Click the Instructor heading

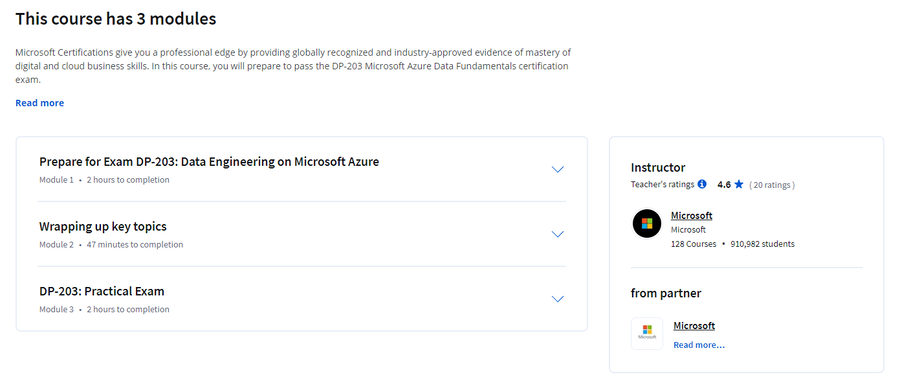pyautogui.click(x=658, y=168)
